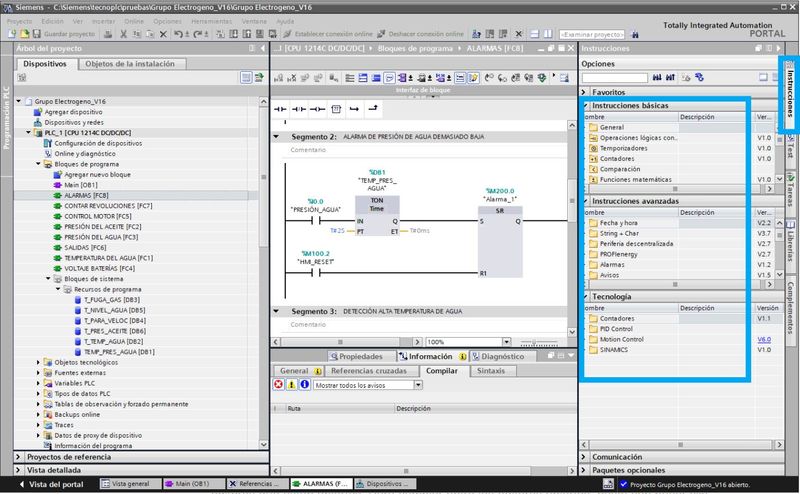Toggle the information filter blue icon
Screen dimensions: 800x494
coord(305,384)
